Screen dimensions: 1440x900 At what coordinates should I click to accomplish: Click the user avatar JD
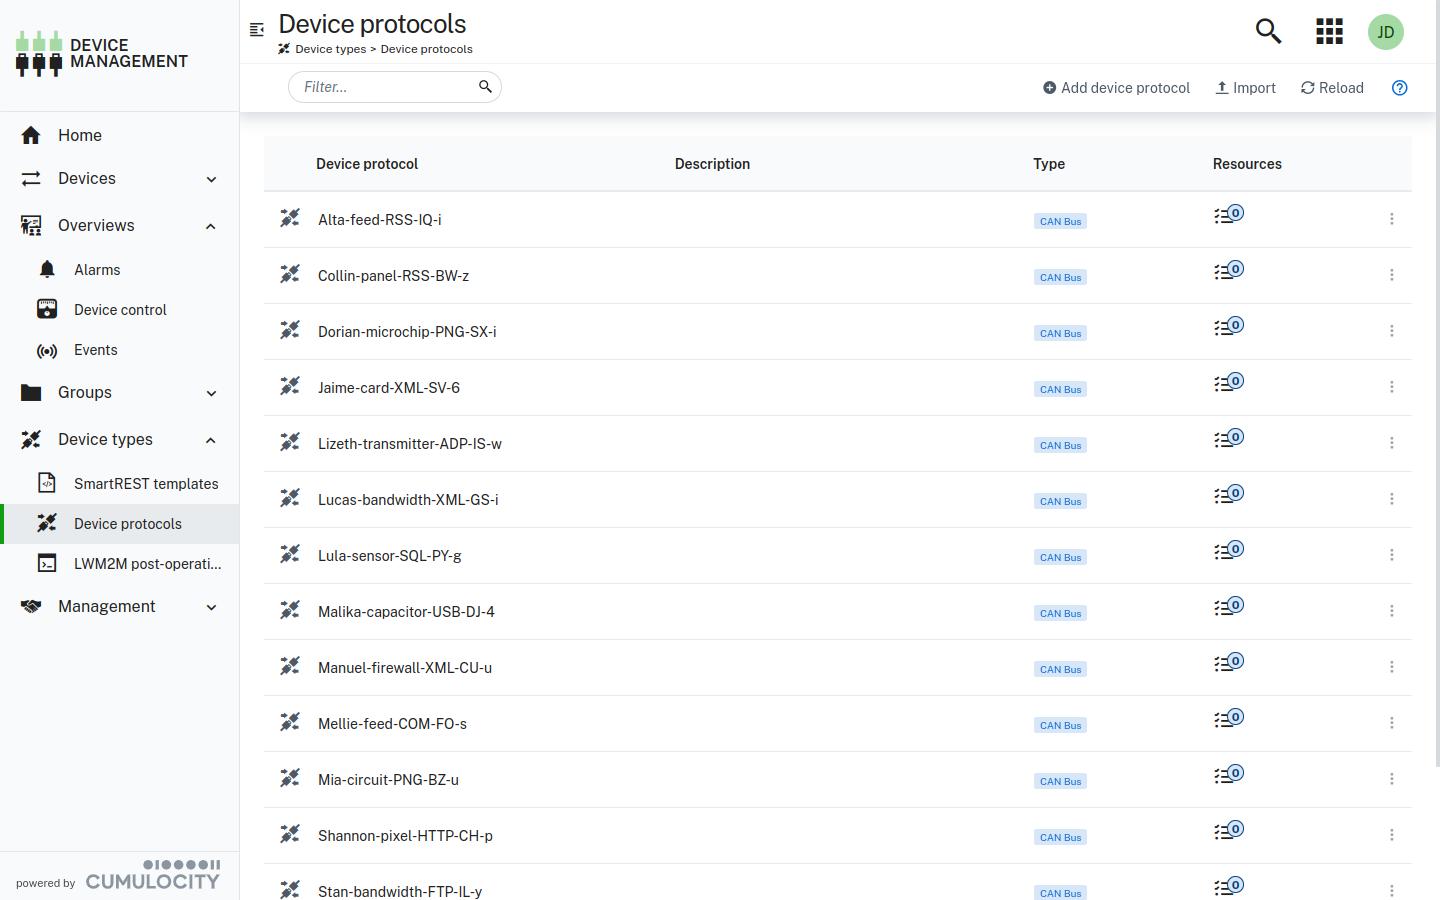click(x=1386, y=31)
